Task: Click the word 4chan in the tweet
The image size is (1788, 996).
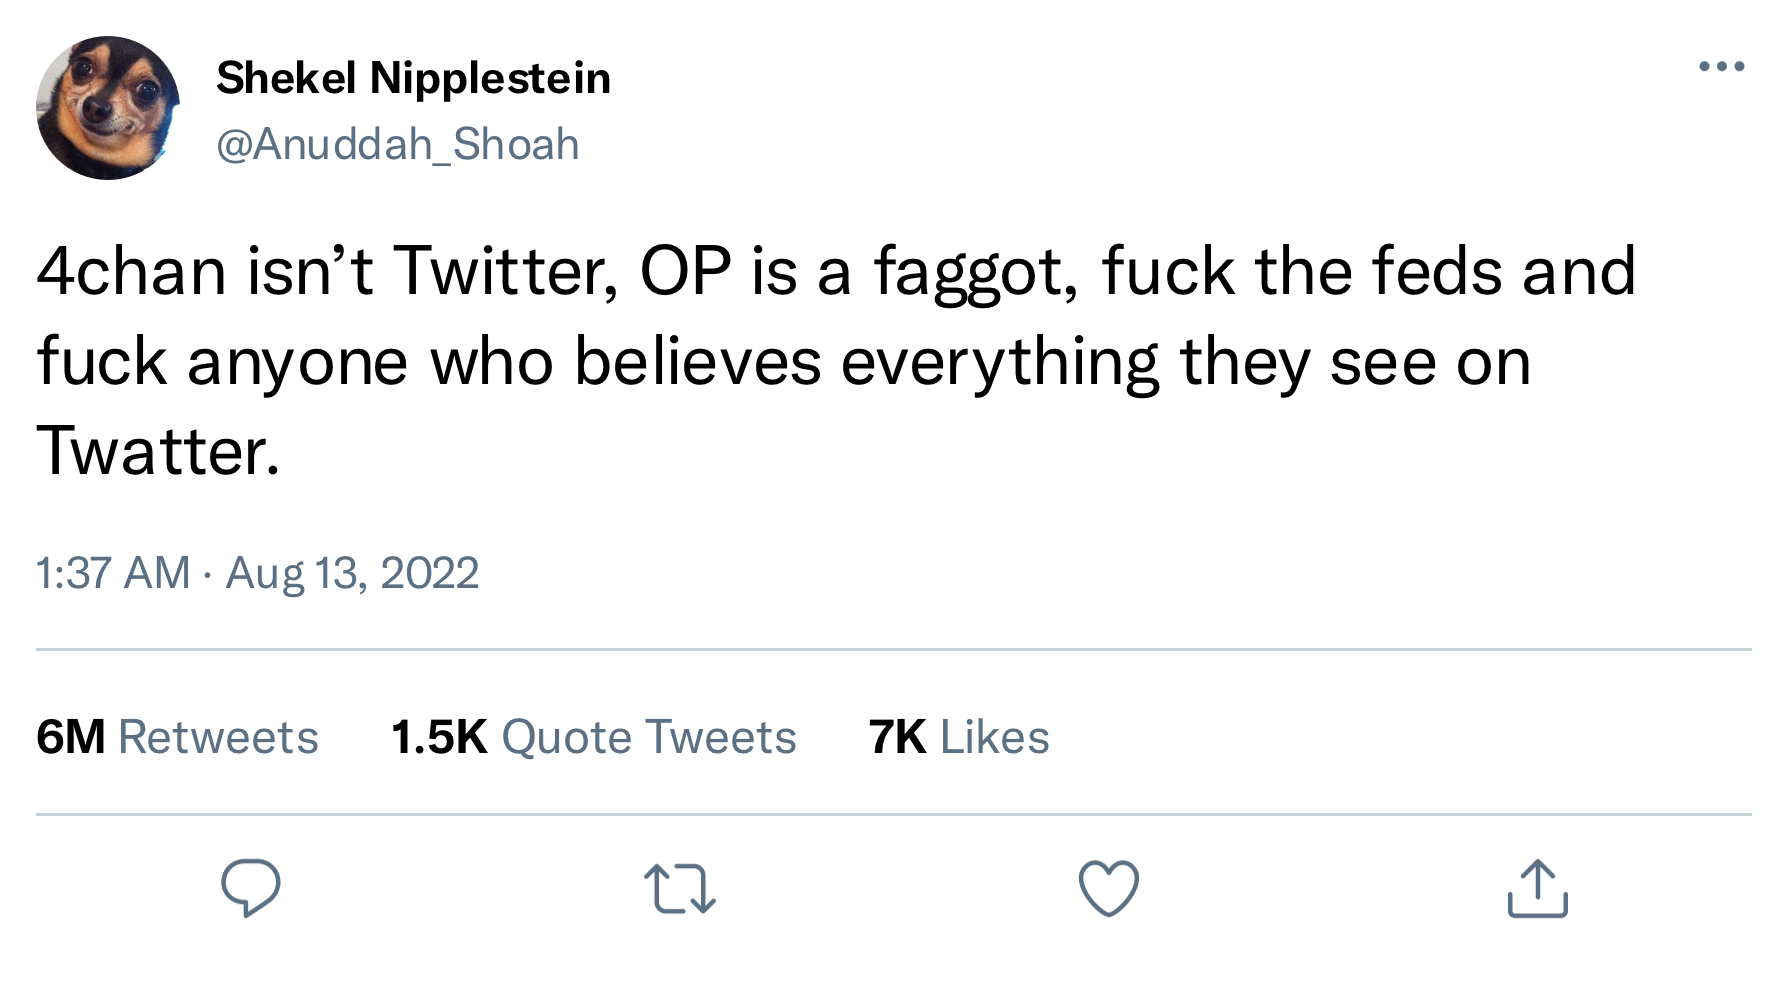Action: click(132, 271)
